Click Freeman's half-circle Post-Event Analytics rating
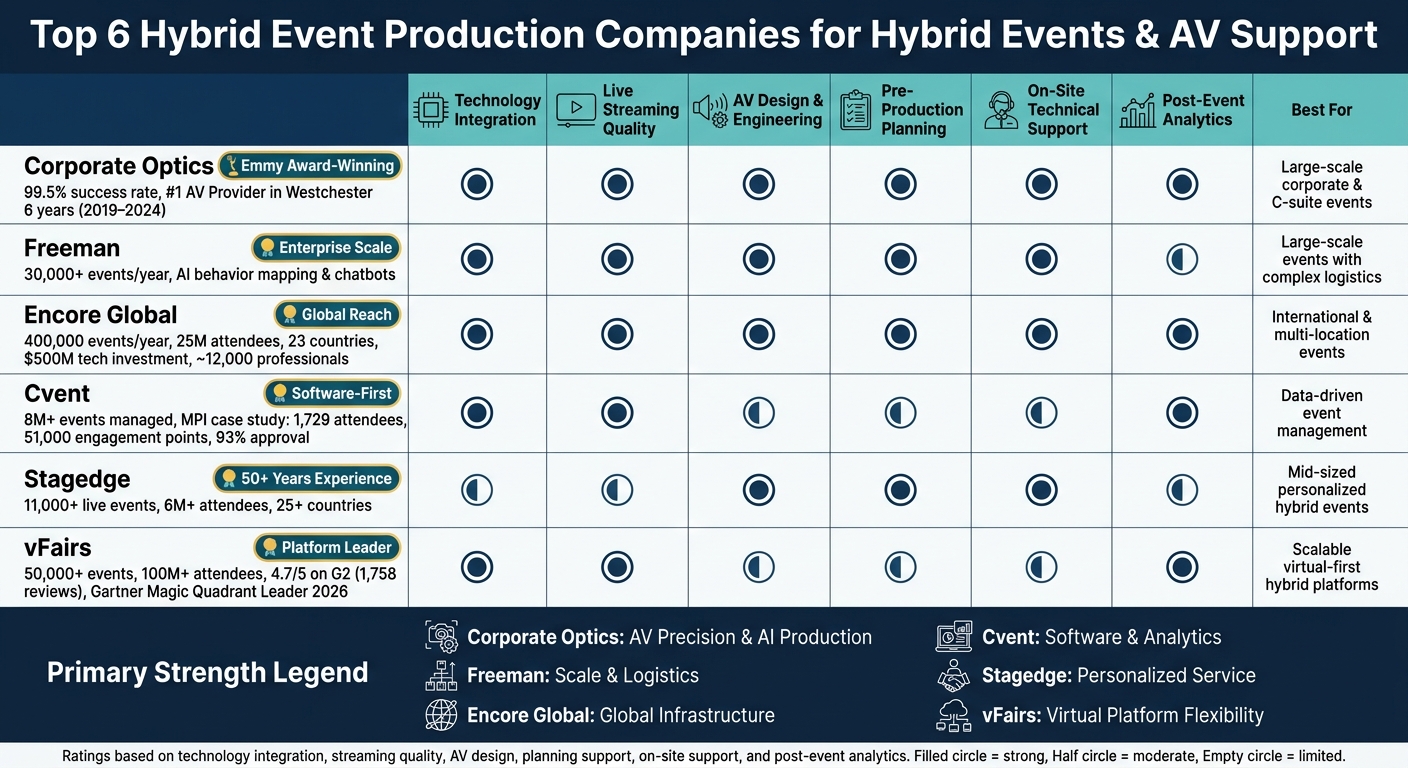This screenshot has height=768, width=1408. 1182,260
